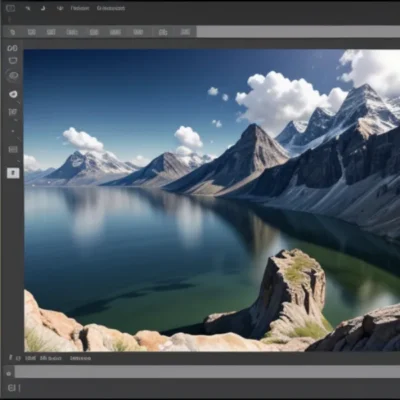The height and width of the screenshot is (400, 400).
Task: Open the second, longer text menu in the top bar
Action: 111,8
